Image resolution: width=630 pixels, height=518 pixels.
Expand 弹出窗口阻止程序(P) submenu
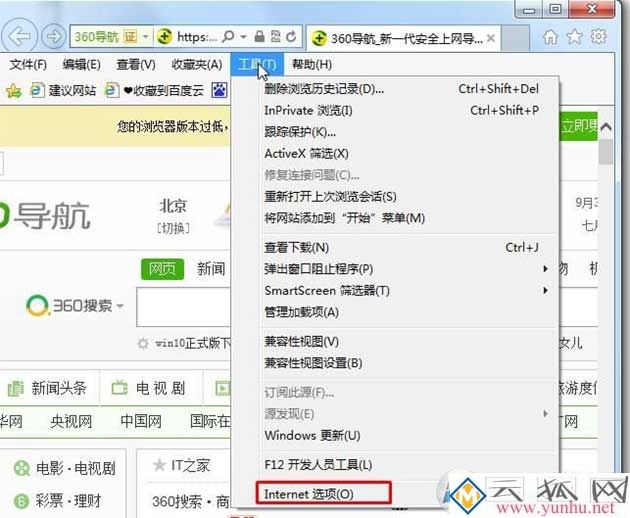click(395, 269)
